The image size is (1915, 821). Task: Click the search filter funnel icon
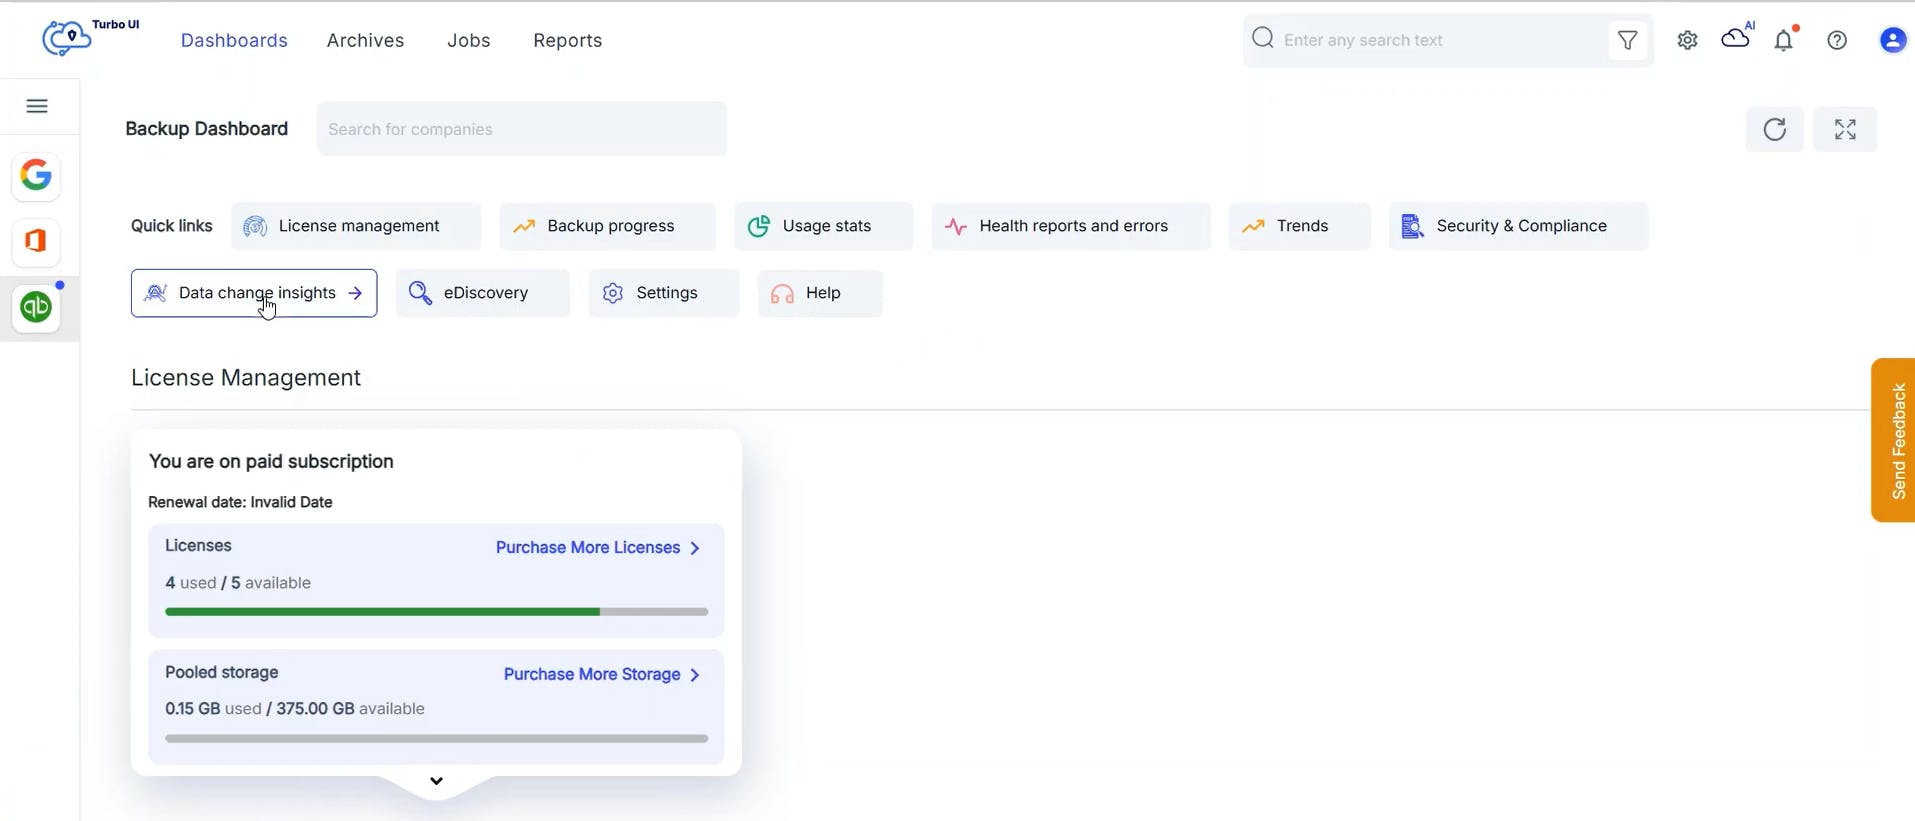1627,40
